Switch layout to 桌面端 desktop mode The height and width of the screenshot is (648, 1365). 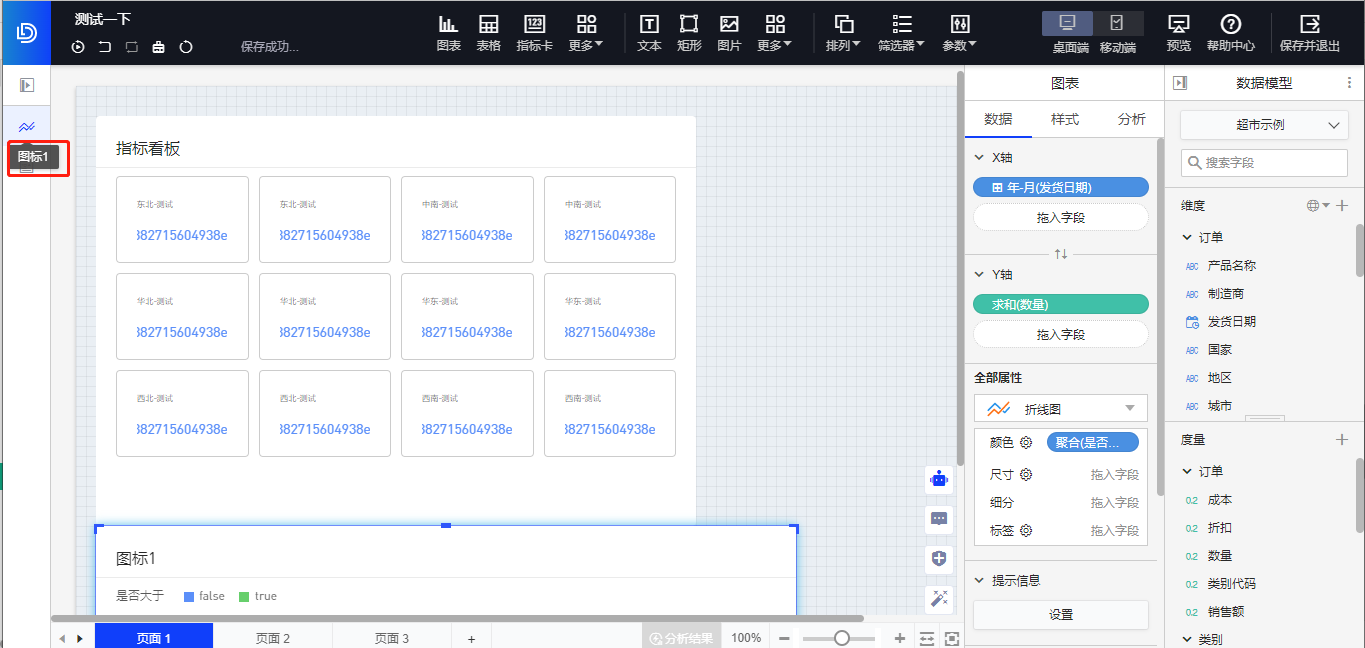coord(1067,23)
